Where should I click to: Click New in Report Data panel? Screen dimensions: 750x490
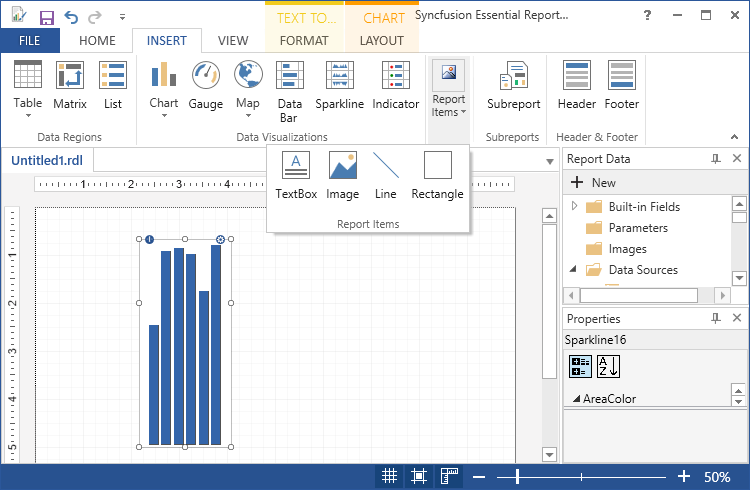click(x=593, y=183)
